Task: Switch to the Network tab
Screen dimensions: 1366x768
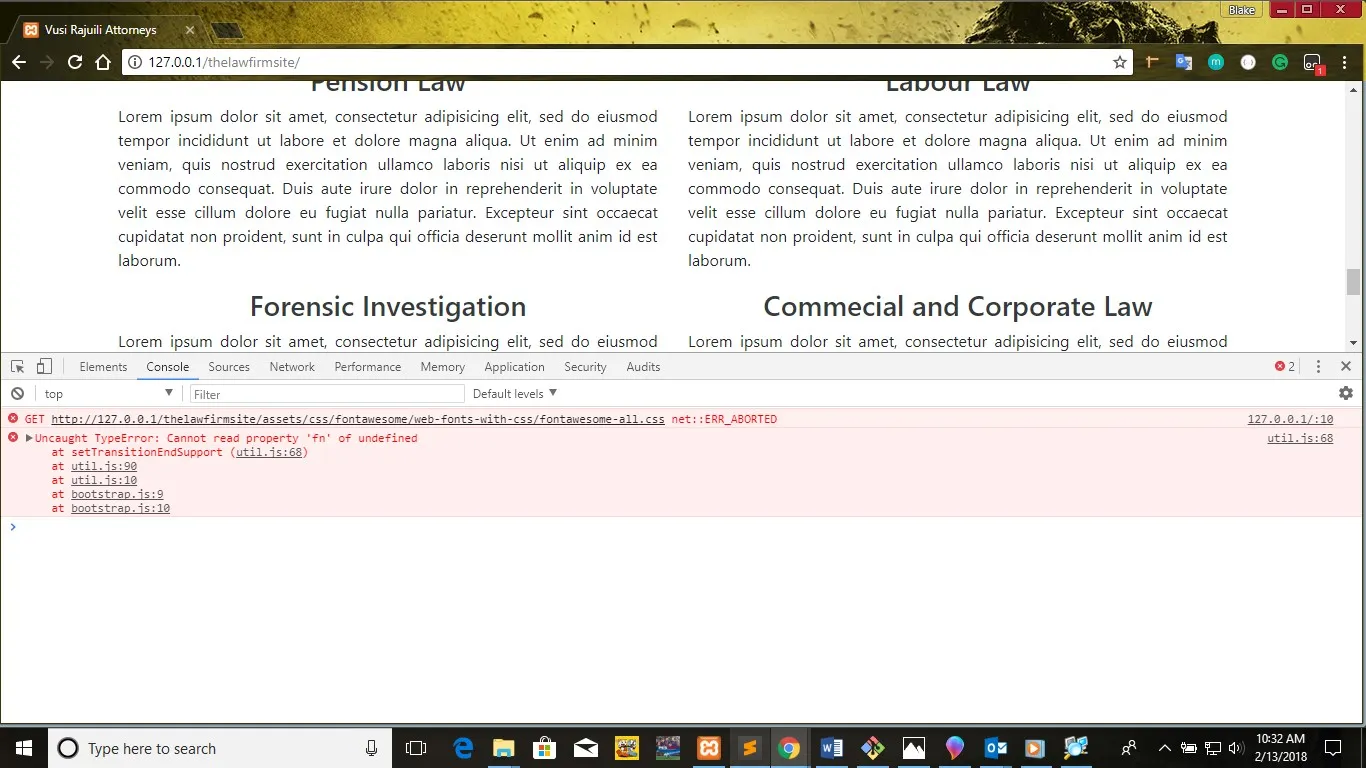Action: click(292, 367)
